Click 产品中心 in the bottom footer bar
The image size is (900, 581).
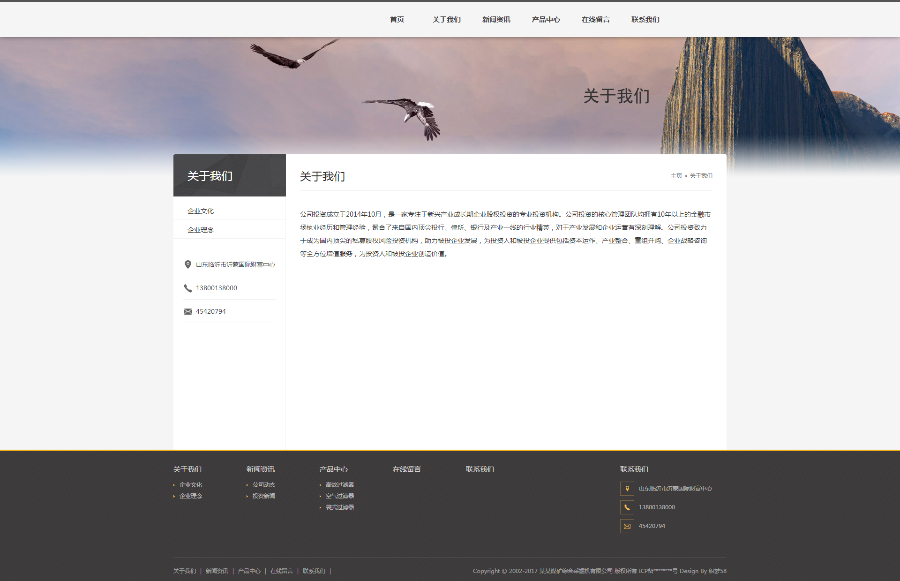(x=249, y=571)
